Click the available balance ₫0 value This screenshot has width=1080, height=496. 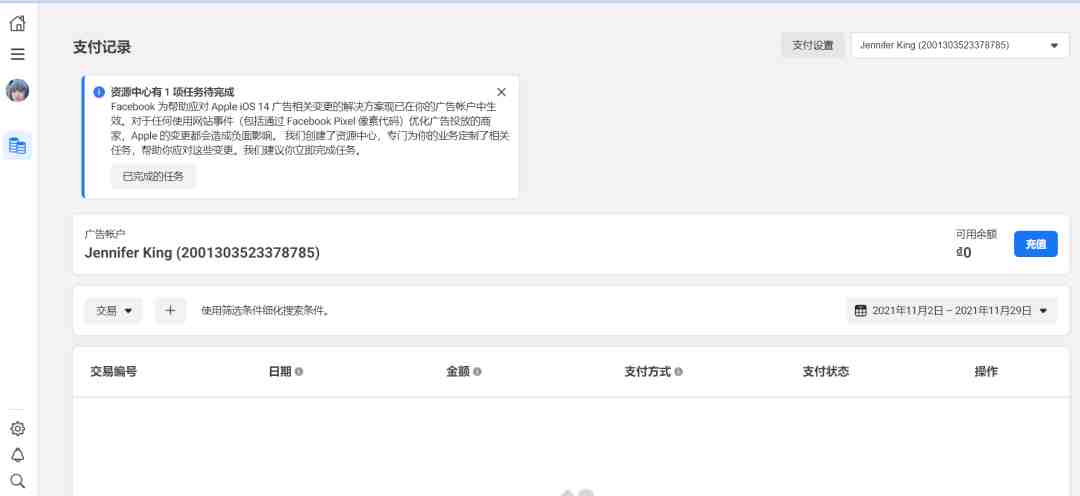pos(963,252)
